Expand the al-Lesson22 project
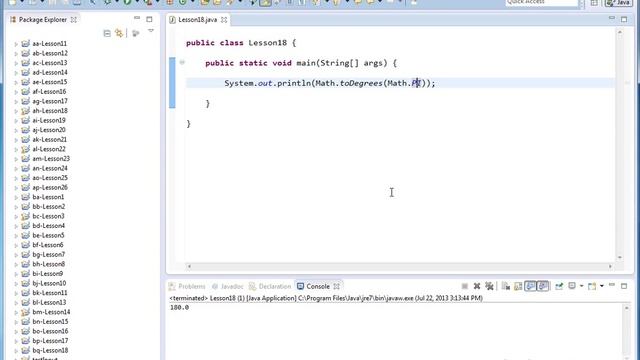 coord(16,149)
